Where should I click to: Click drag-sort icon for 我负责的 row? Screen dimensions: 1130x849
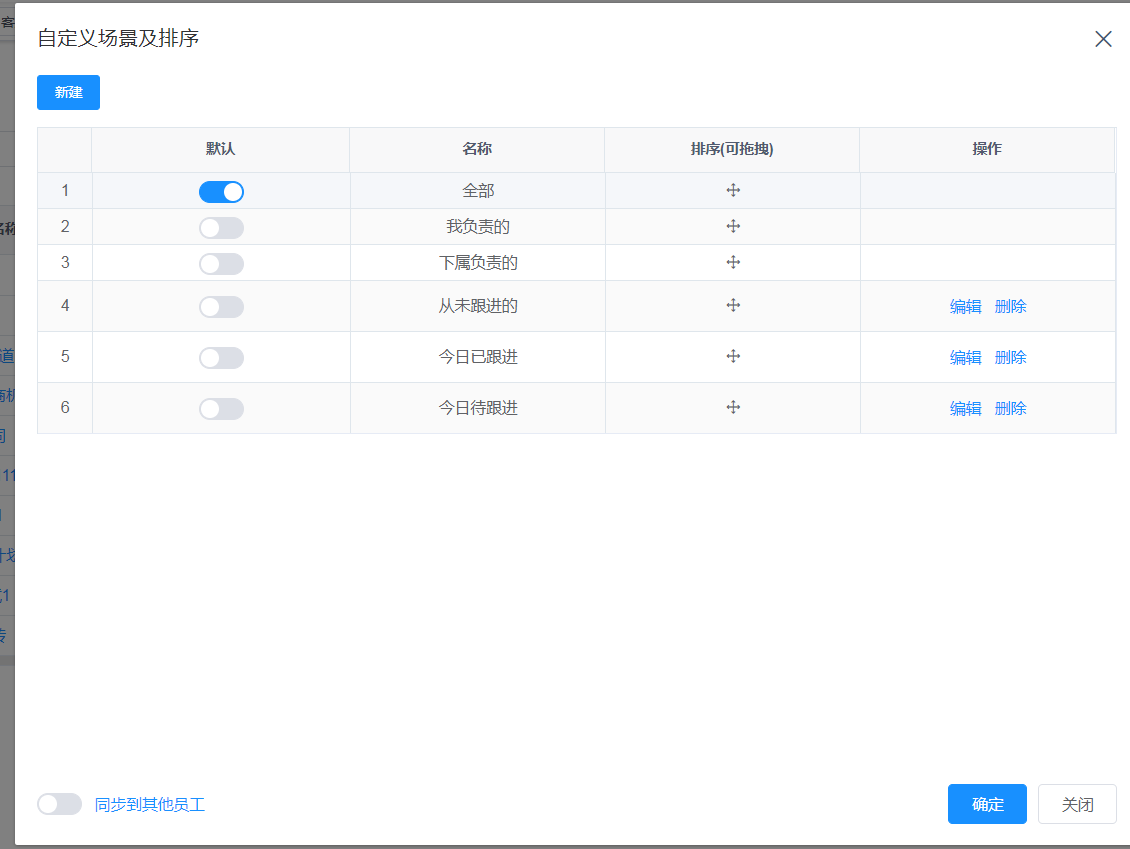733,227
